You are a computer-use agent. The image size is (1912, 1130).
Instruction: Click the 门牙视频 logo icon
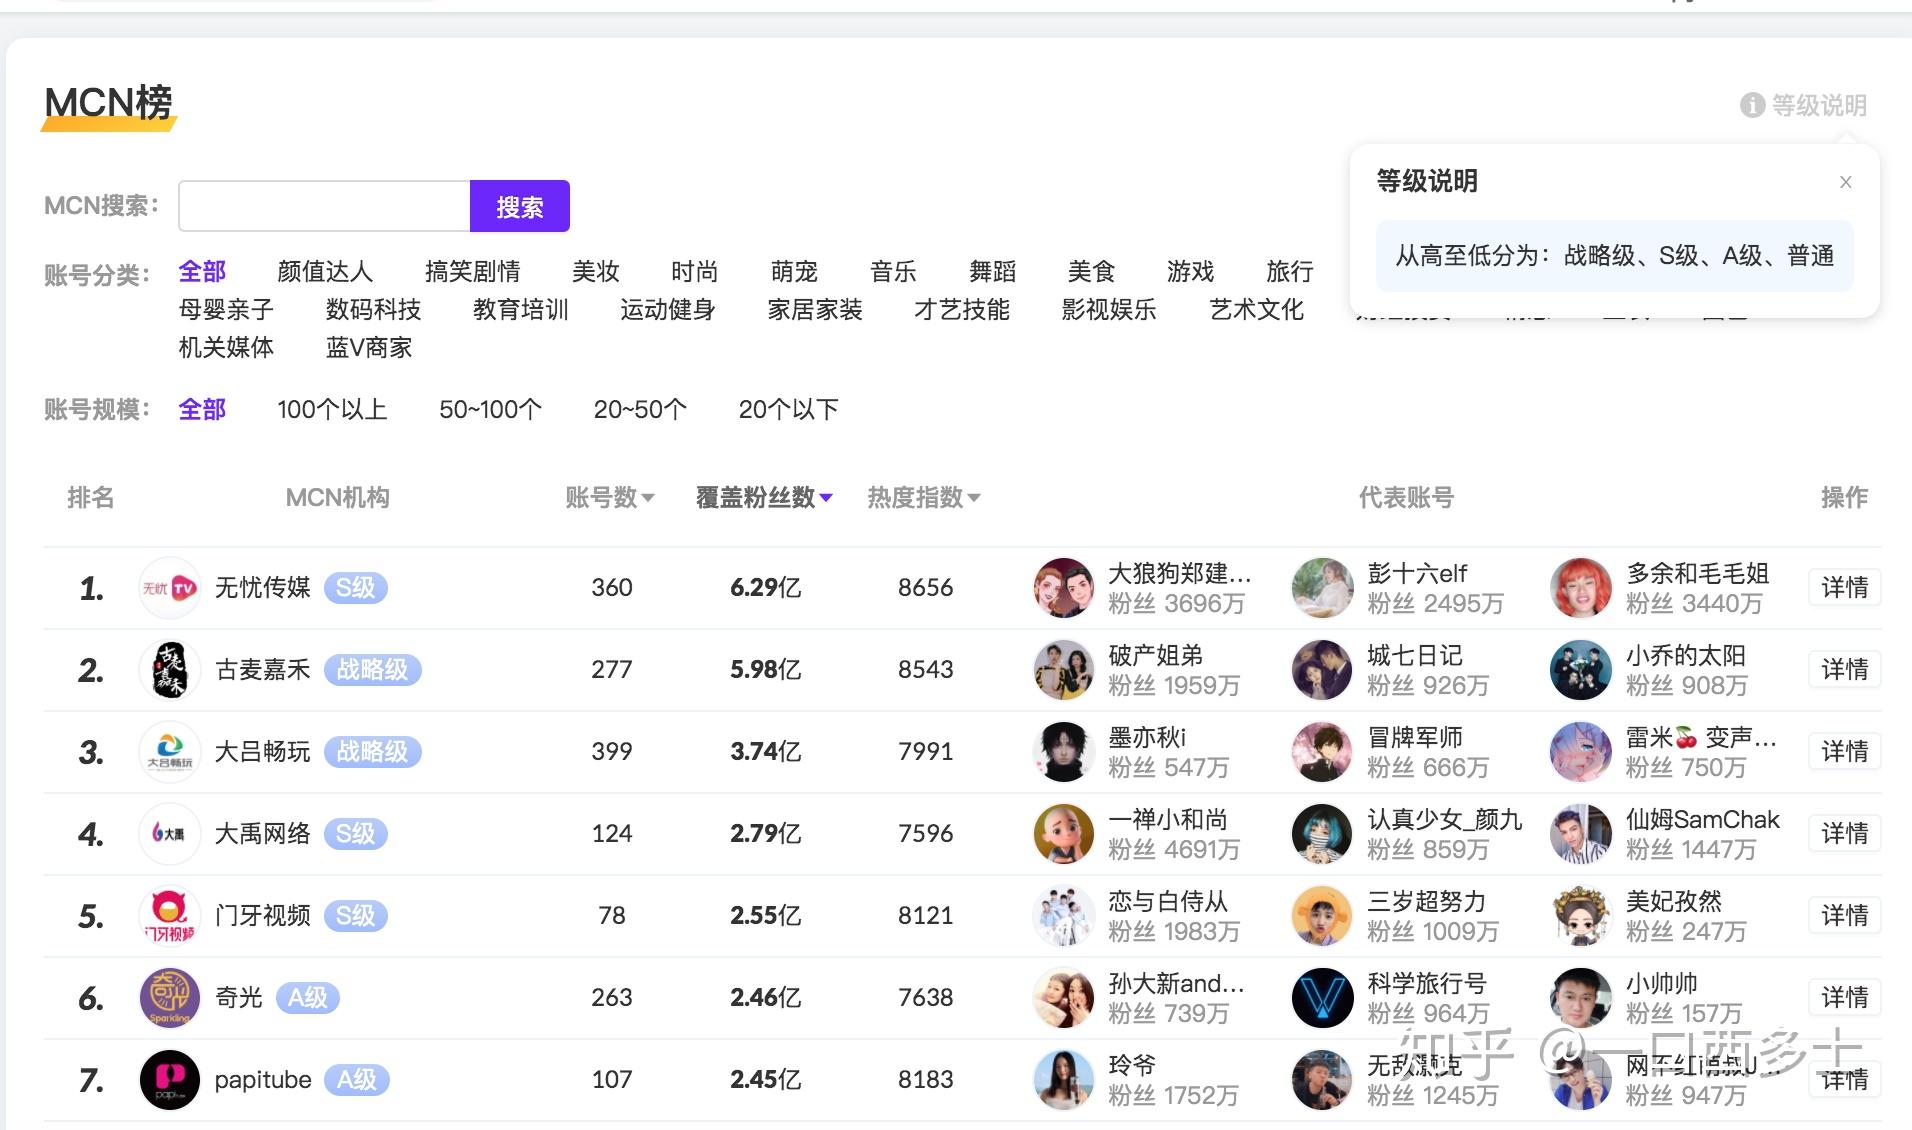[169, 916]
